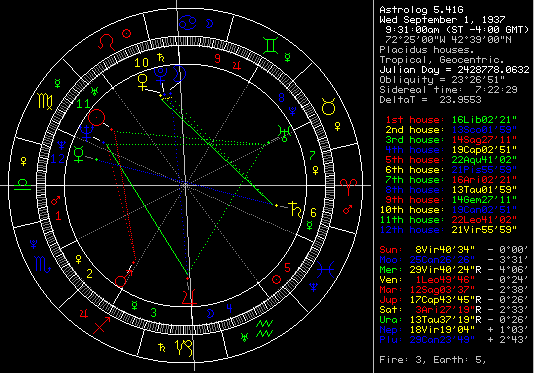The image size is (534, 373).
Task: Click the blue Scorpio zodiac glyph
Action: [x=43, y=264]
